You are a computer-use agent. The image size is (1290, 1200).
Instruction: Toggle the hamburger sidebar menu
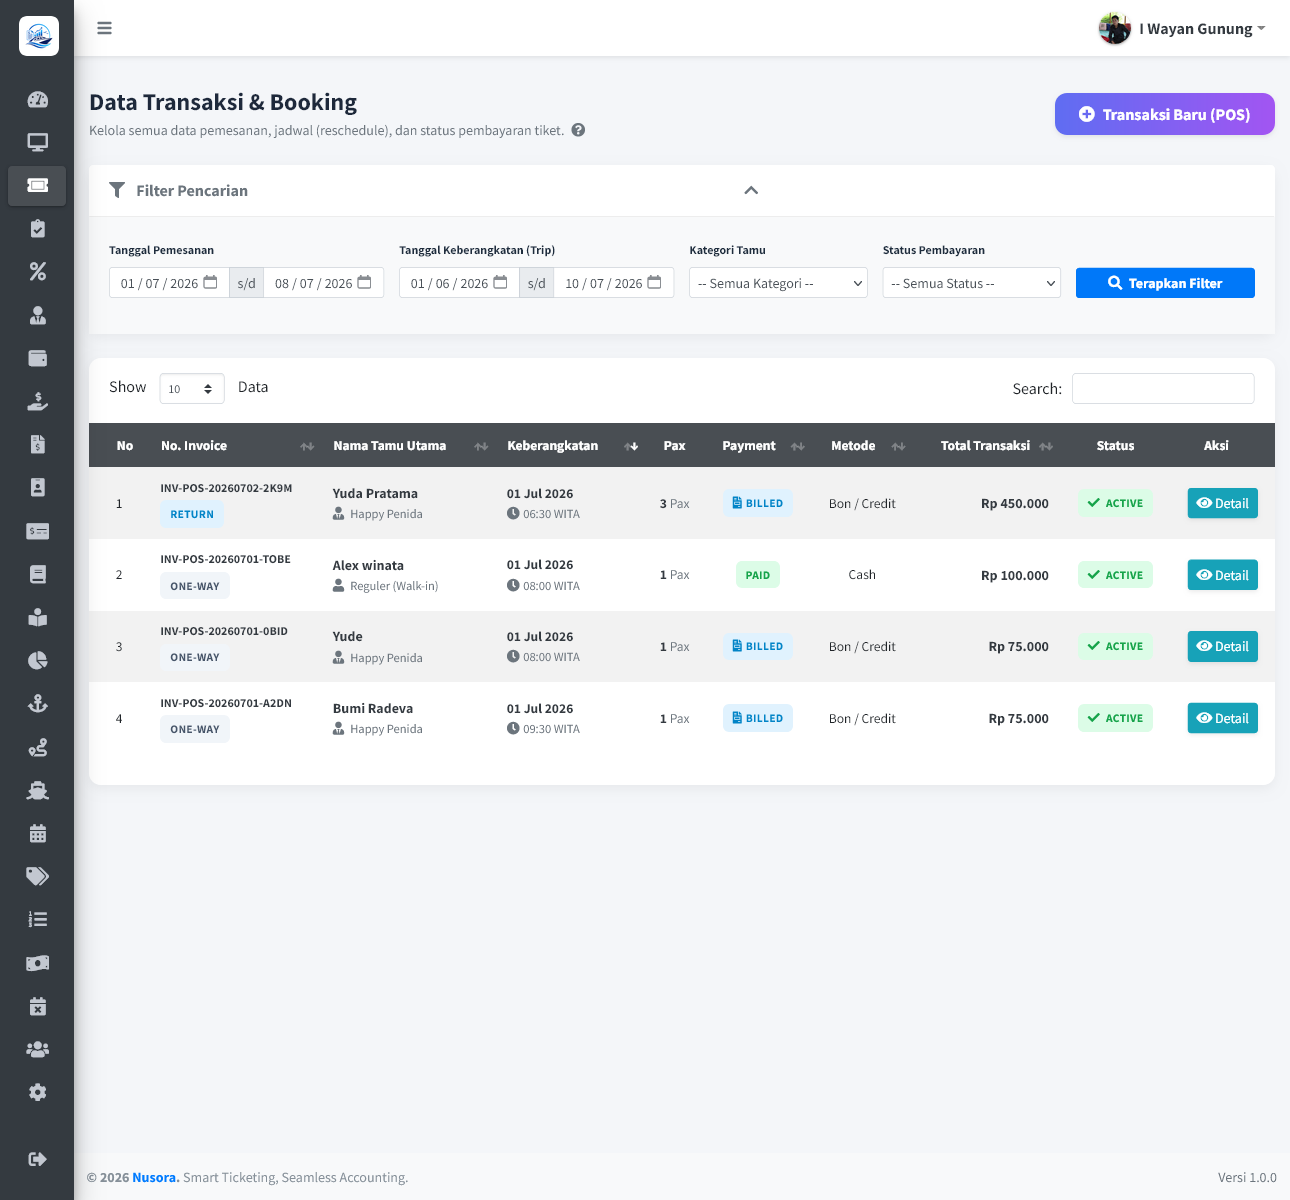point(104,28)
